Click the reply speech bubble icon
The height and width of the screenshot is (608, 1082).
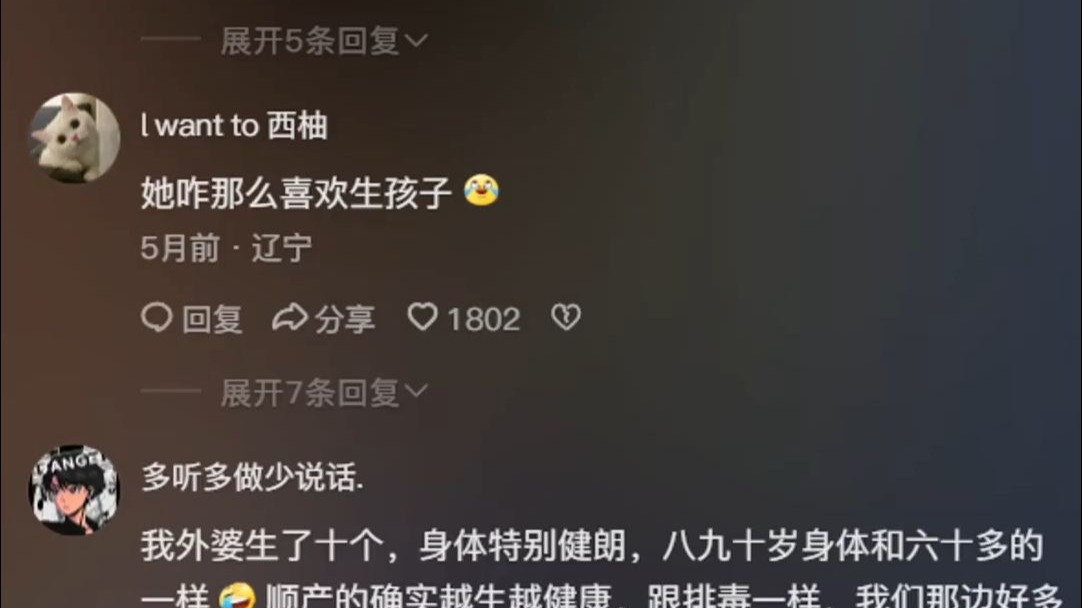click(157, 318)
